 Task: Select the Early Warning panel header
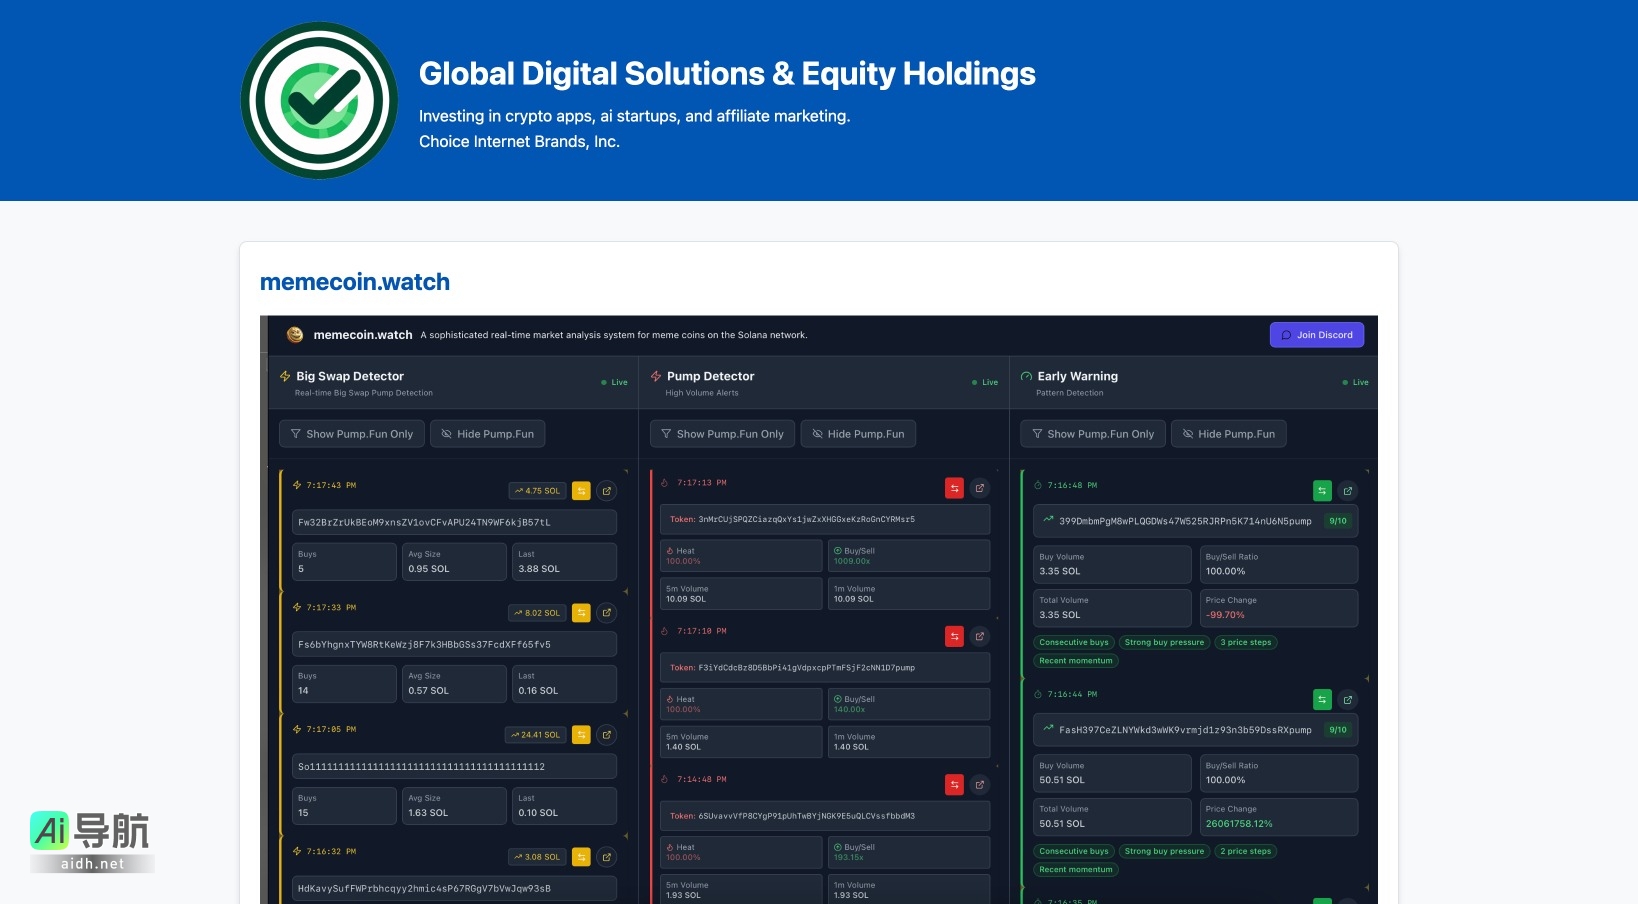1077,377
